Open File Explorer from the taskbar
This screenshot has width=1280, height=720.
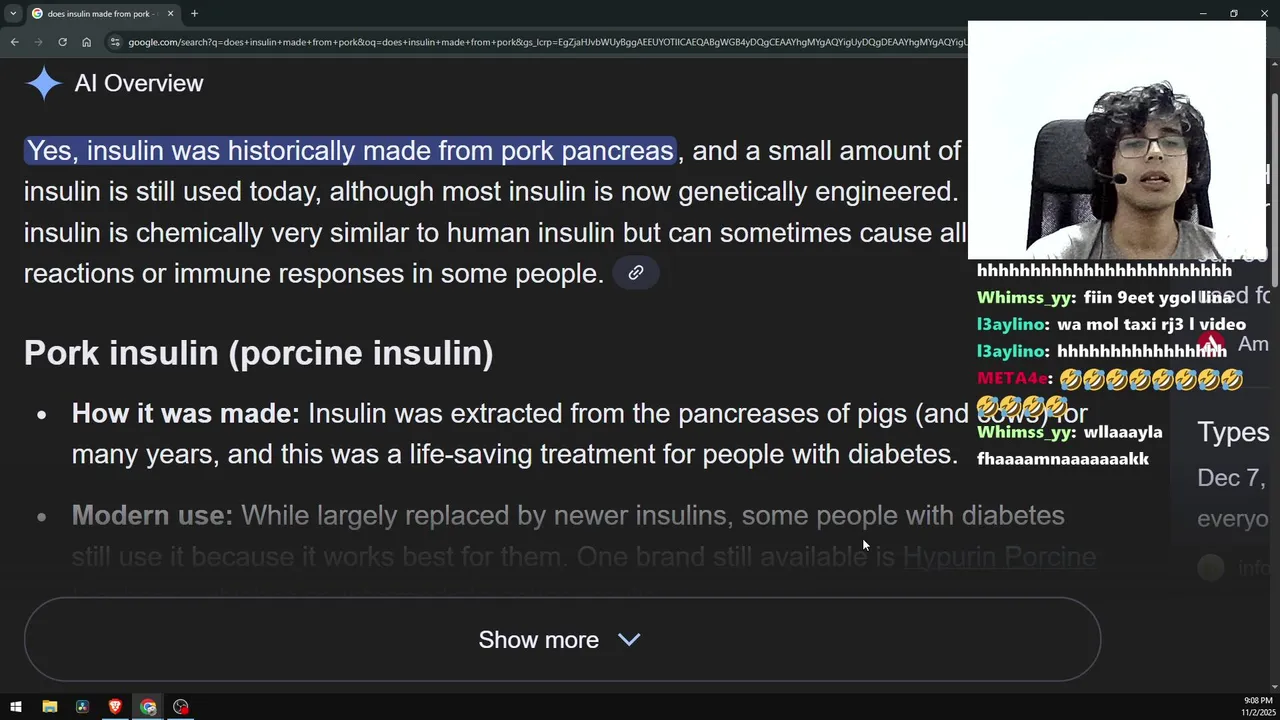tap(49, 707)
